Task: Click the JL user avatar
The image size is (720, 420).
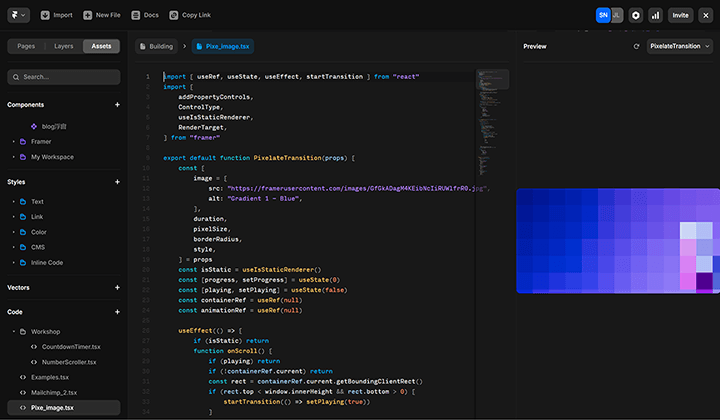Action: [617, 15]
